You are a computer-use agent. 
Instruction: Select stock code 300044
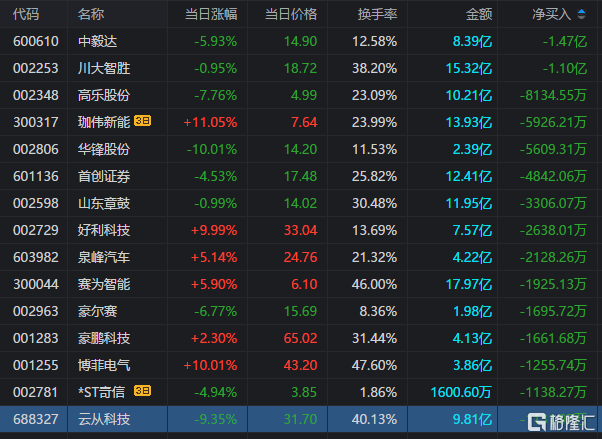coord(36,284)
